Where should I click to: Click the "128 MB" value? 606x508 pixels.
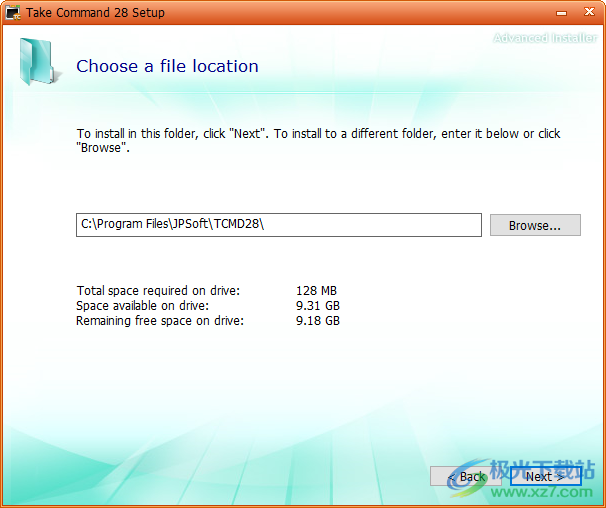pos(316,290)
